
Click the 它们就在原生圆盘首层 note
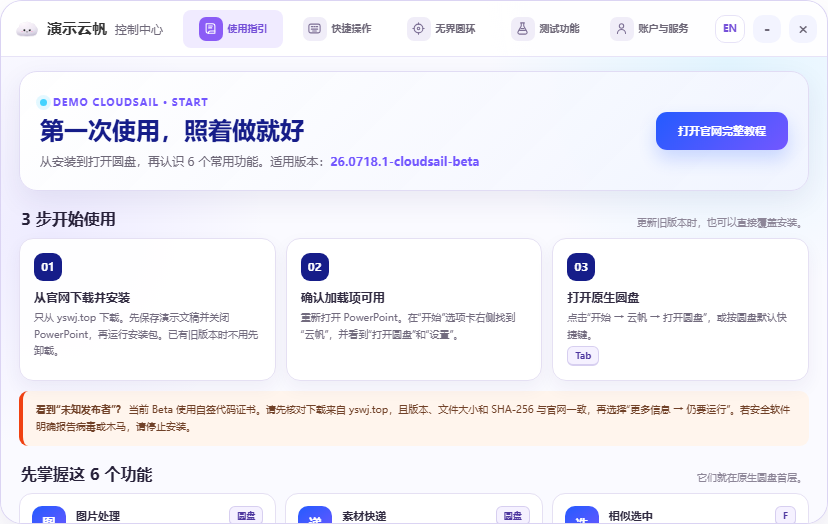point(751,478)
